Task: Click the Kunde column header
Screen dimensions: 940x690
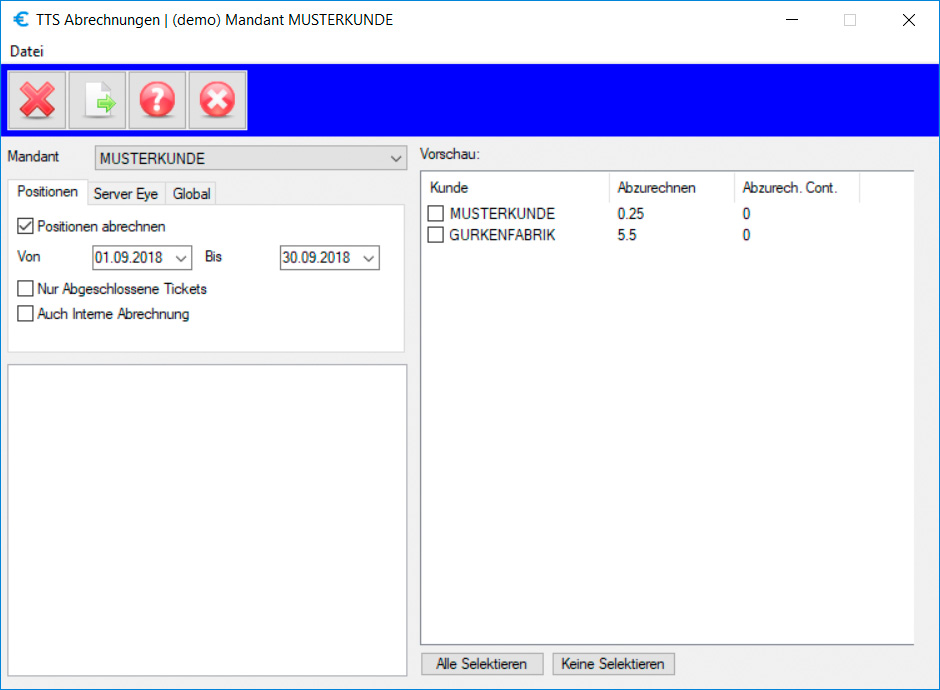Action: (x=516, y=188)
